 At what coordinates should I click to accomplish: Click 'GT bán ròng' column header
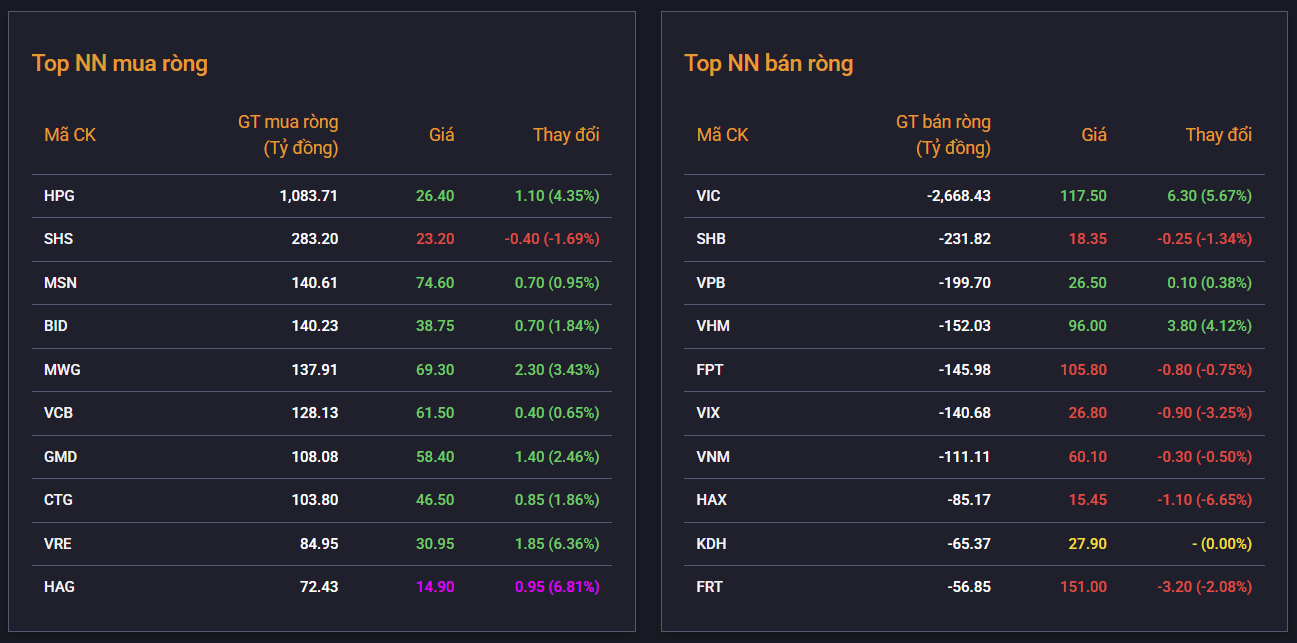pos(943,135)
